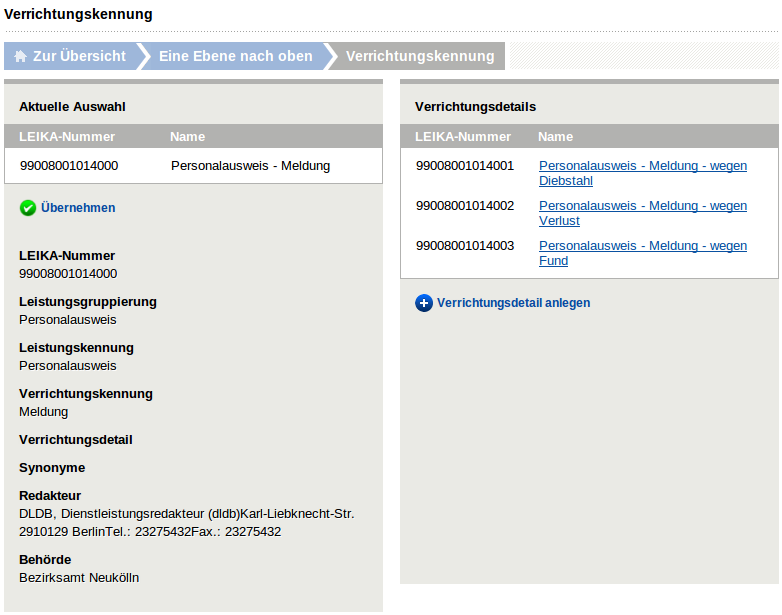
Task: Click the LEIKA-Nummer header in Verrichtungsdetails
Action: (x=463, y=137)
